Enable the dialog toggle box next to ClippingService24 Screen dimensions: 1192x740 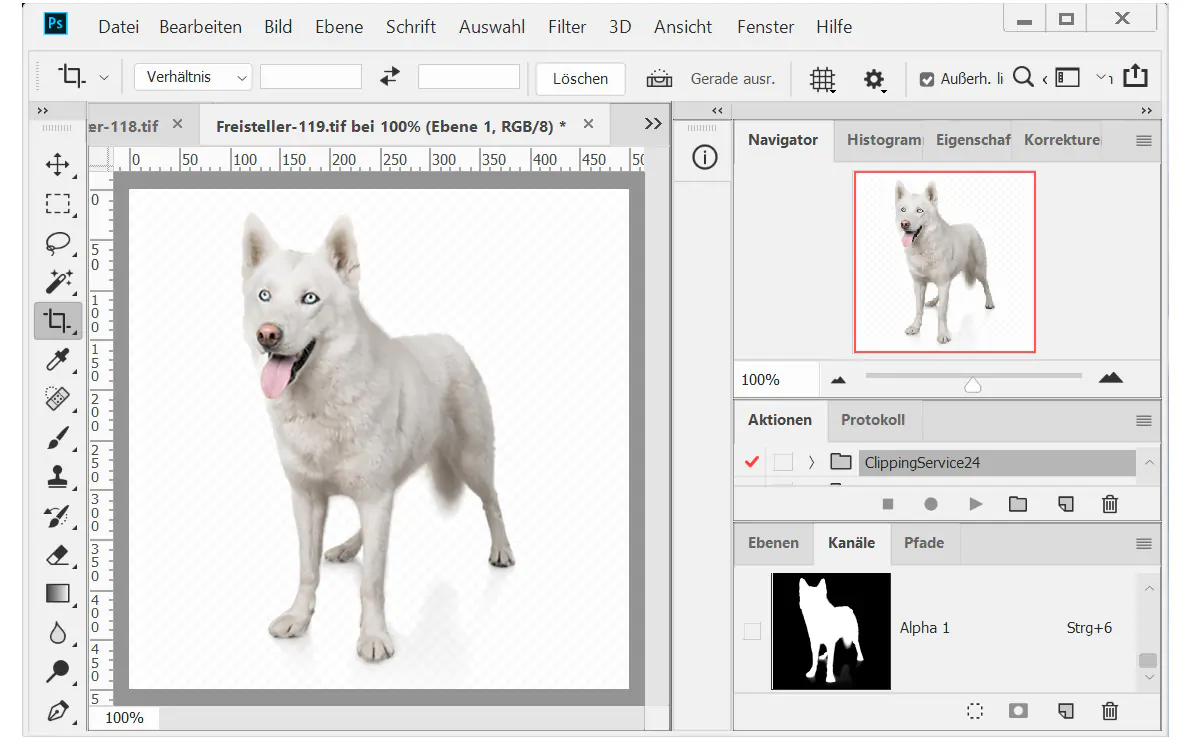tap(784, 462)
